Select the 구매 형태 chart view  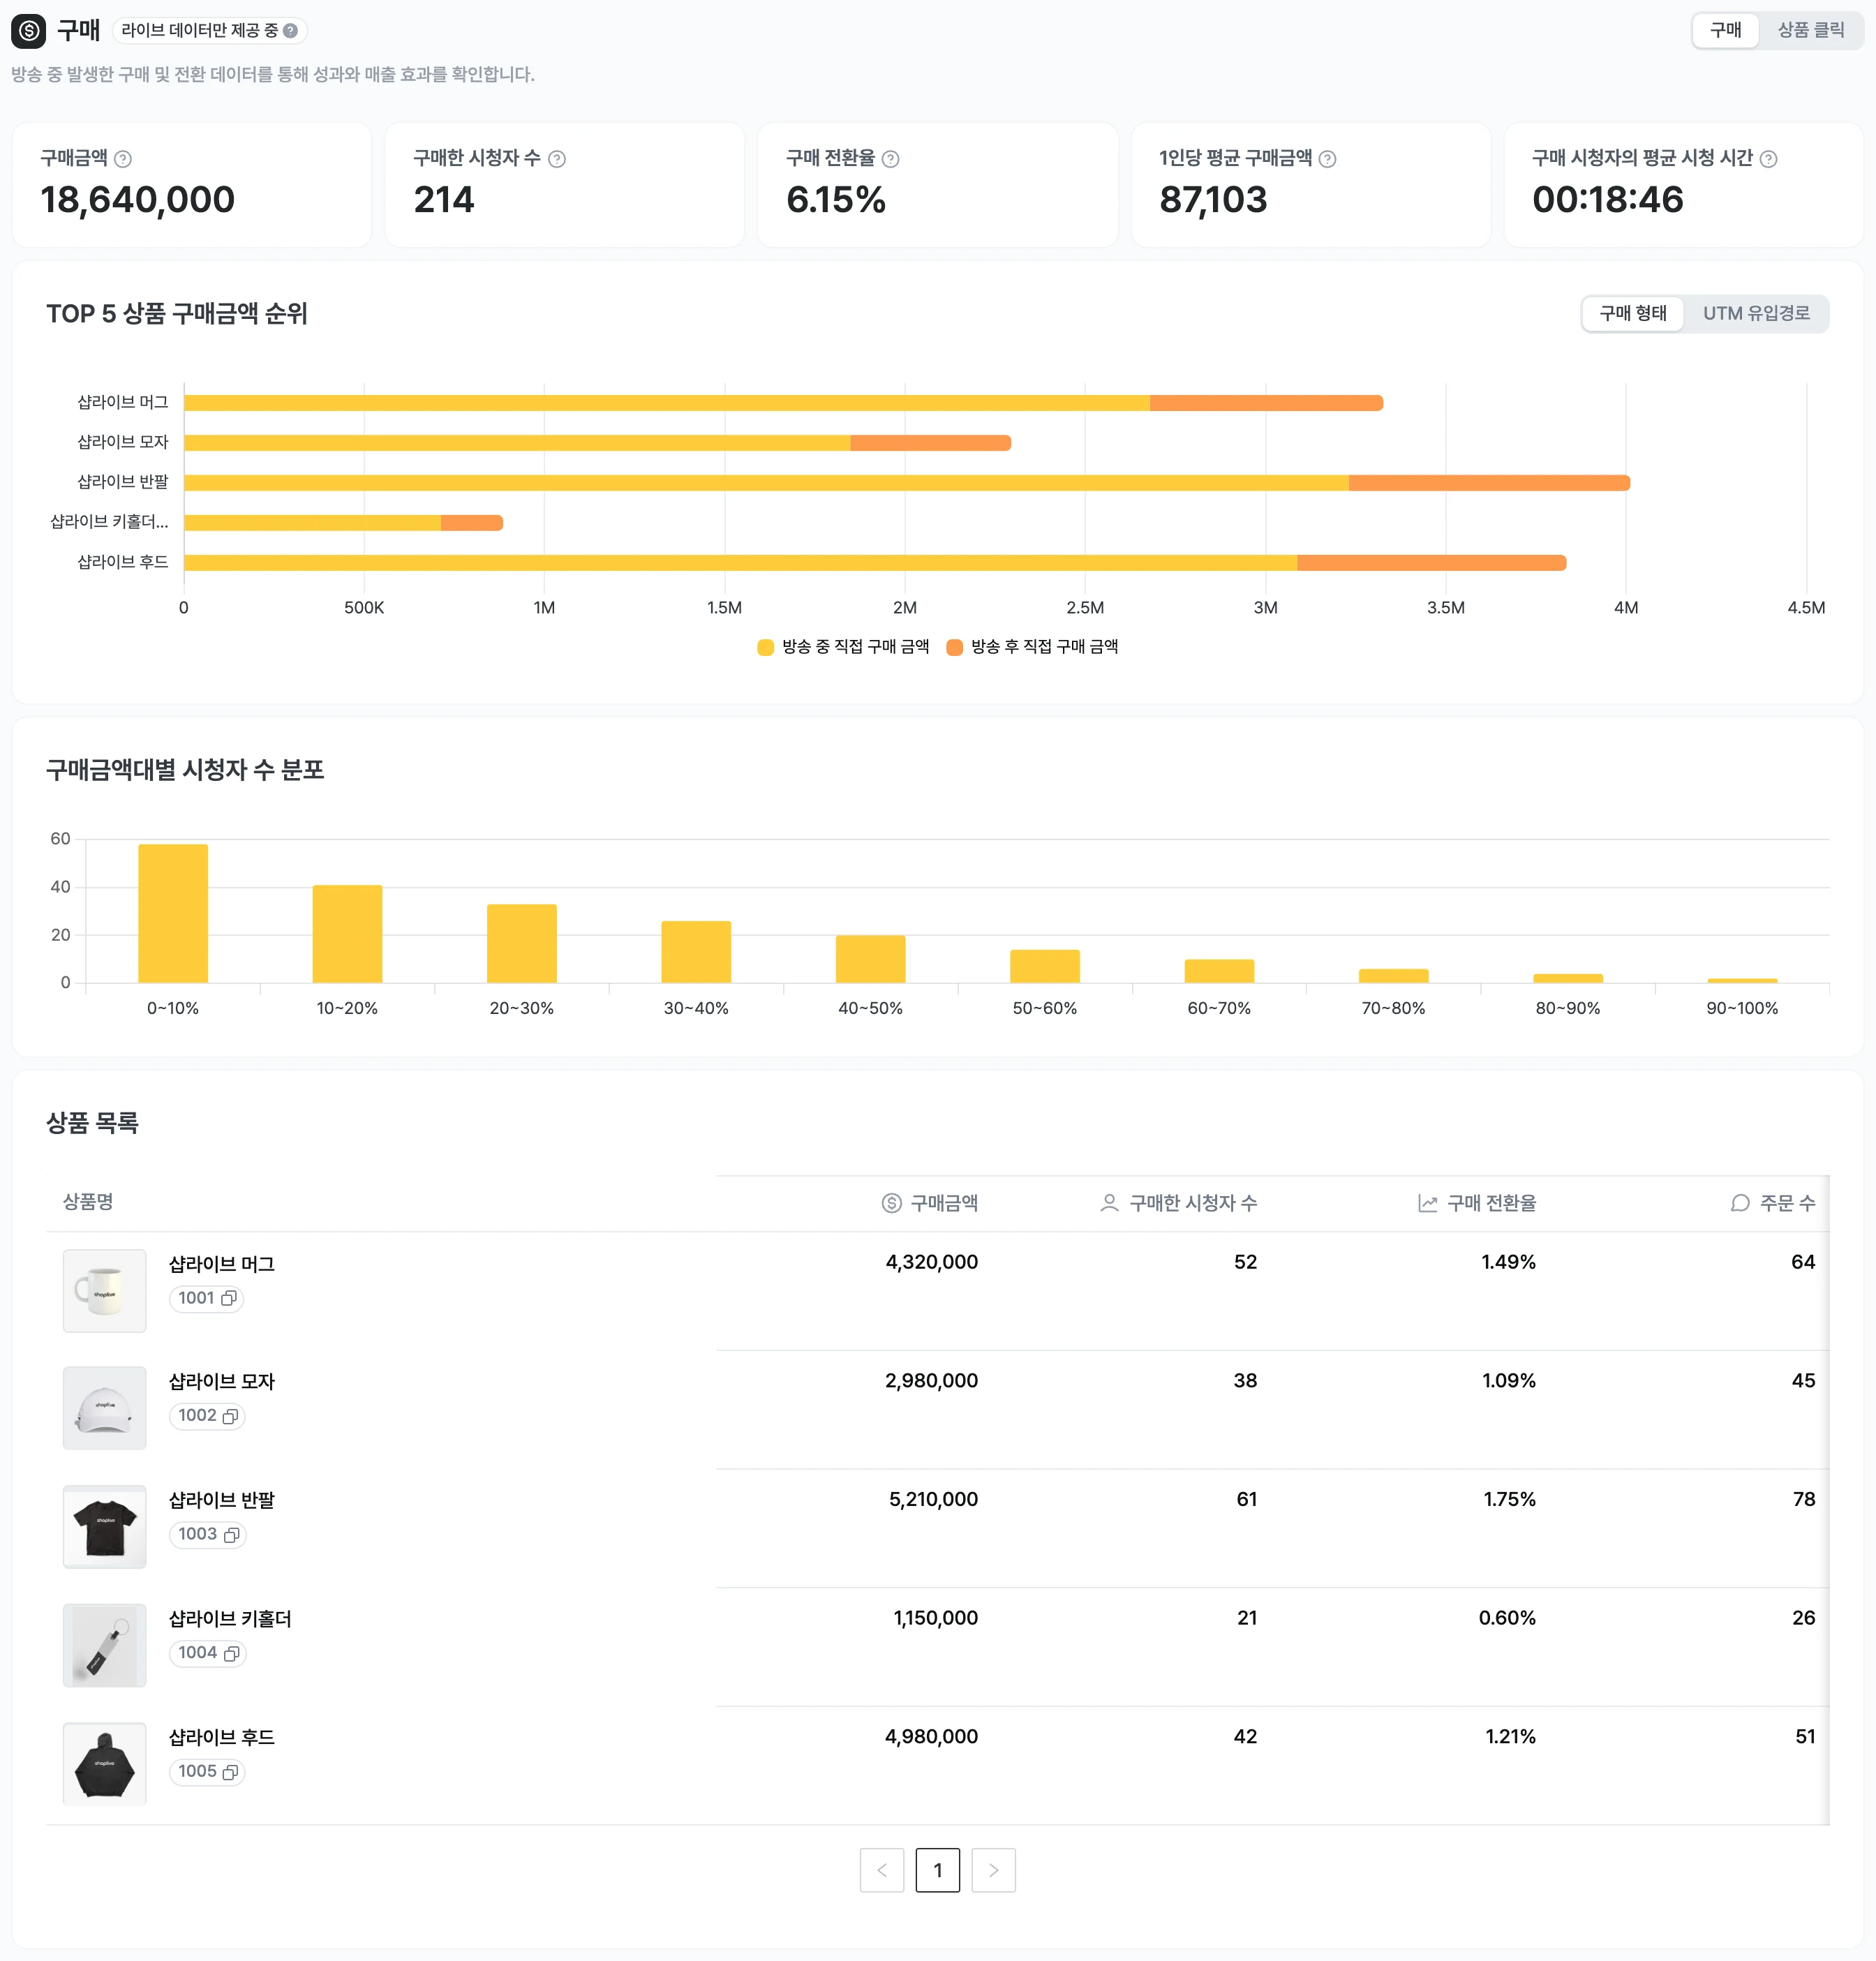pos(1633,314)
